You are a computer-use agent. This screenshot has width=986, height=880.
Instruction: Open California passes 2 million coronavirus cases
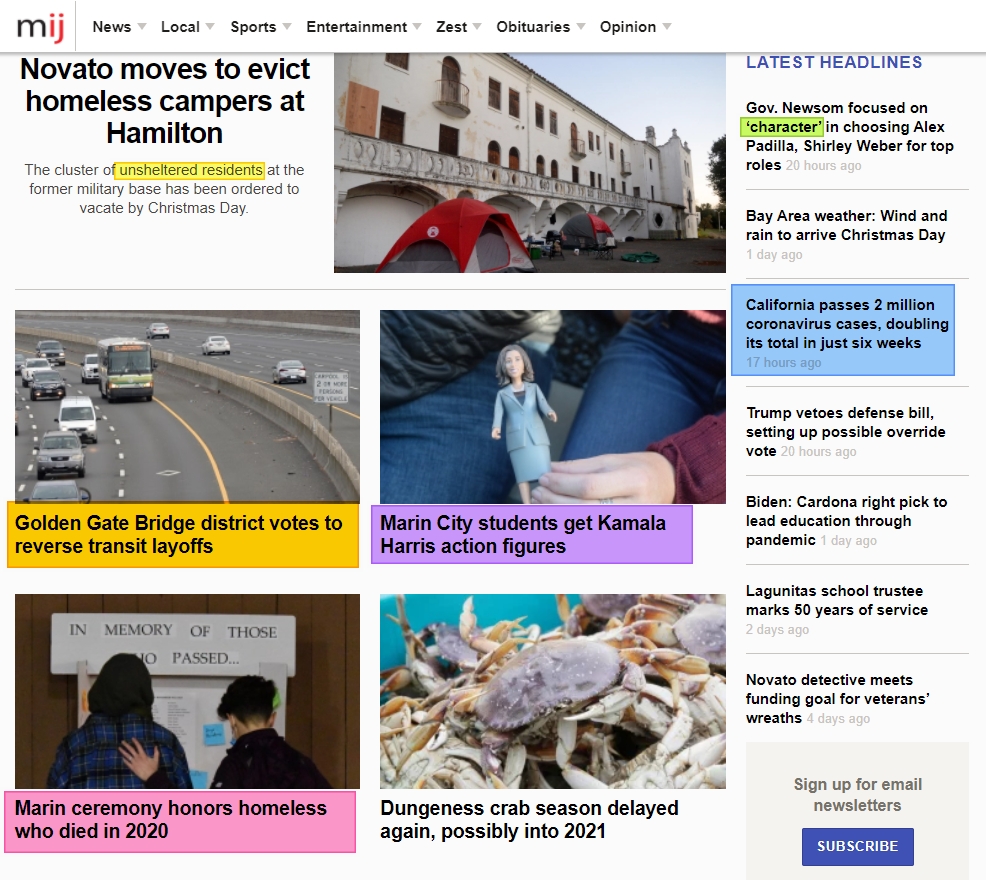[x=847, y=324]
